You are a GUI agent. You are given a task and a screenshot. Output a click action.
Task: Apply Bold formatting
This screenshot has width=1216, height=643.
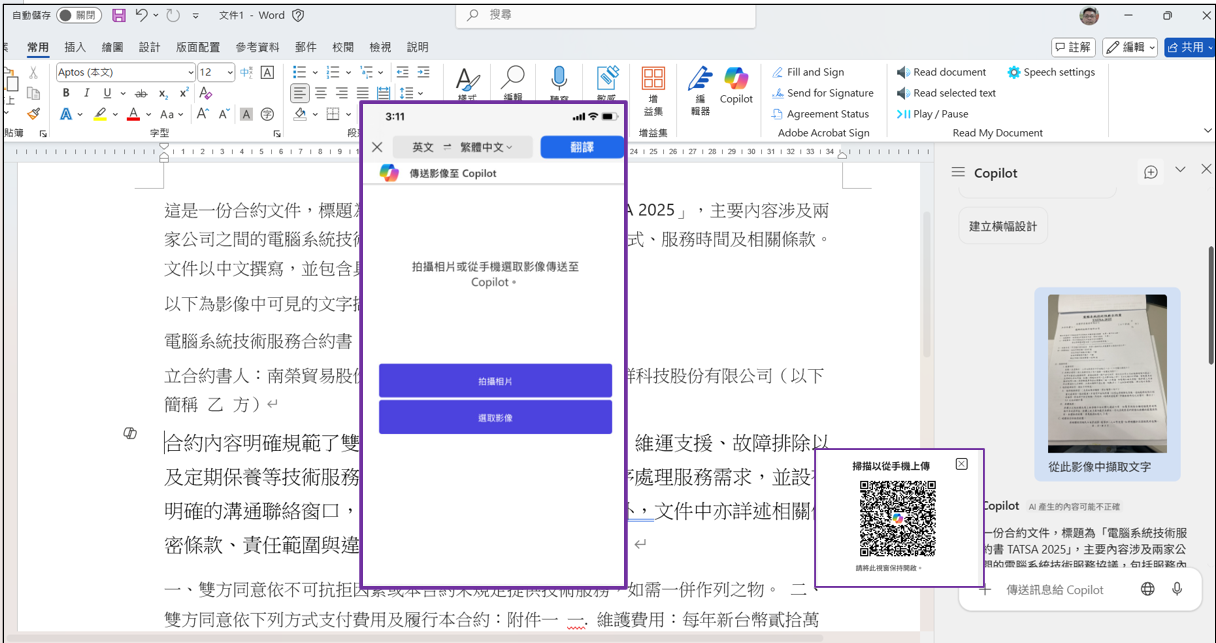coord(66,93)
